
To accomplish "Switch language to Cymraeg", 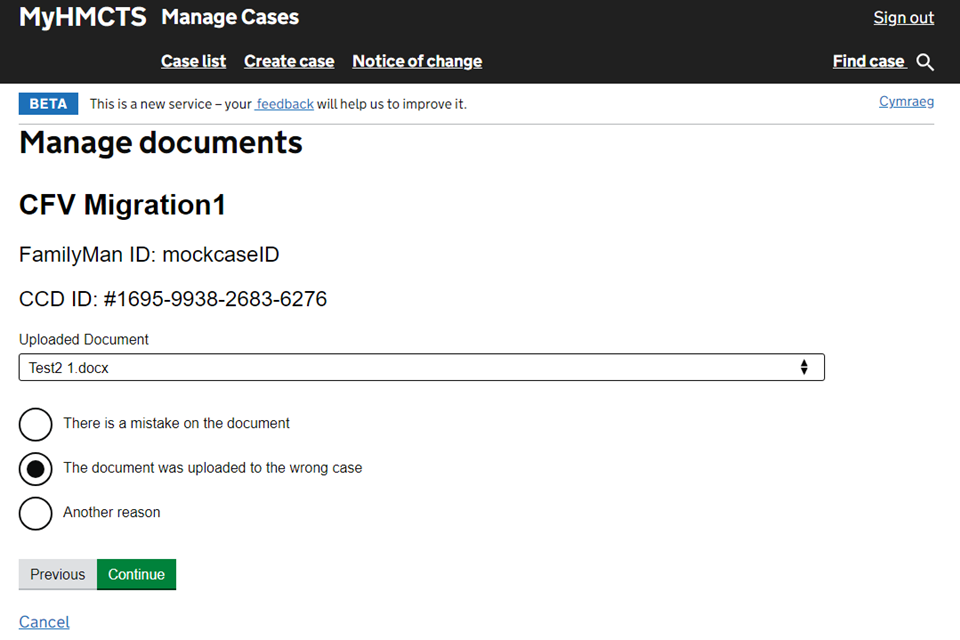I will click(x=906, y=101).
